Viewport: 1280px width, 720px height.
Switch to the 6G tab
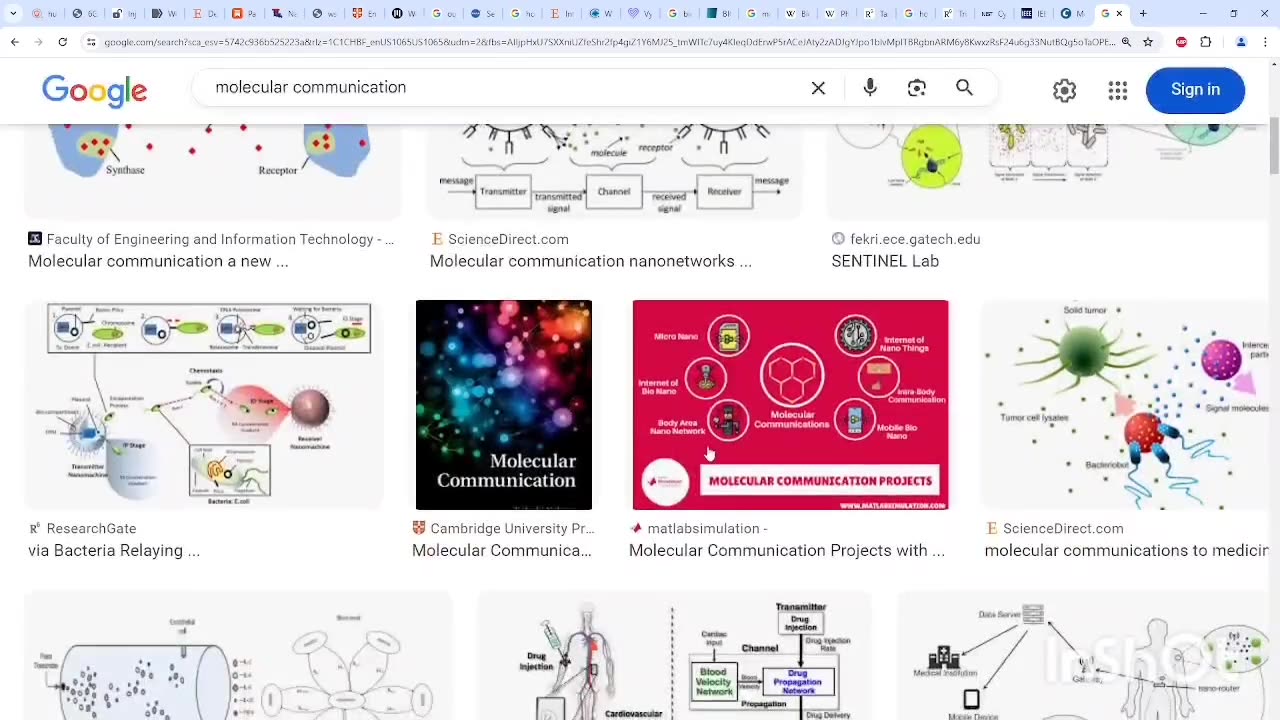(x=84, y=13)
